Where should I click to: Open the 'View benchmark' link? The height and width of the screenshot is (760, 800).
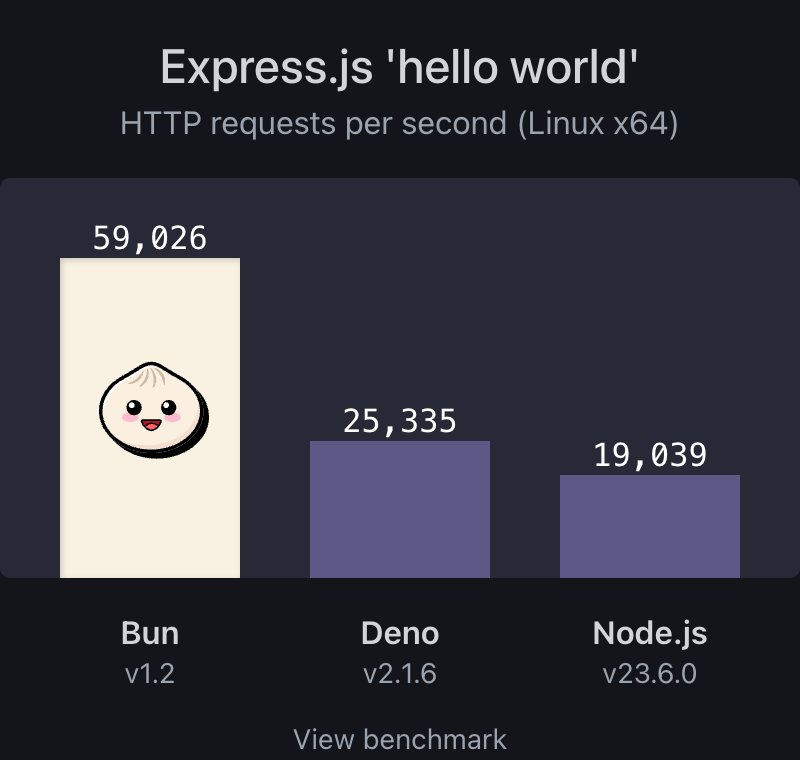[x=400, y=739]
